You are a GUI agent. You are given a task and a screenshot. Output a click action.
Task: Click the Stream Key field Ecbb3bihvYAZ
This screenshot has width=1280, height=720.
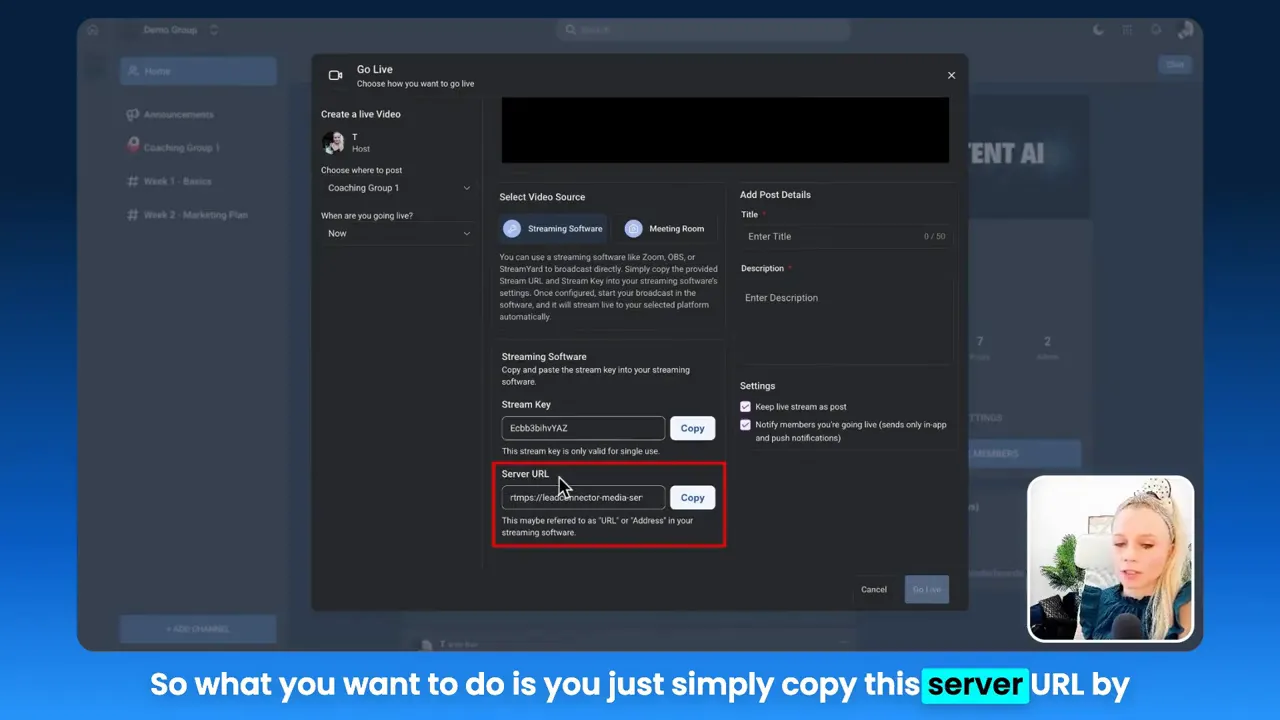pos(583,428)
